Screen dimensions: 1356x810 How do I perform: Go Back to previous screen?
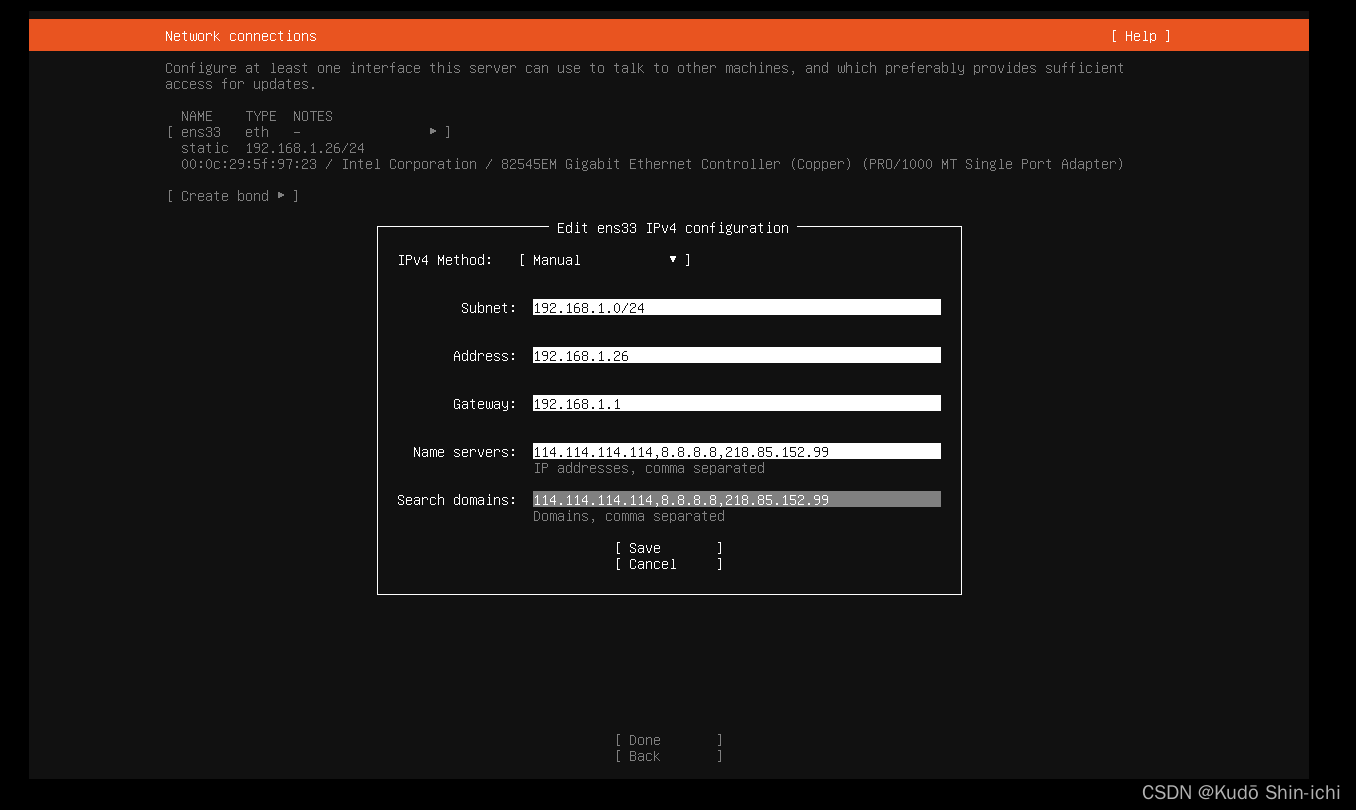click(x=669, y=756)
